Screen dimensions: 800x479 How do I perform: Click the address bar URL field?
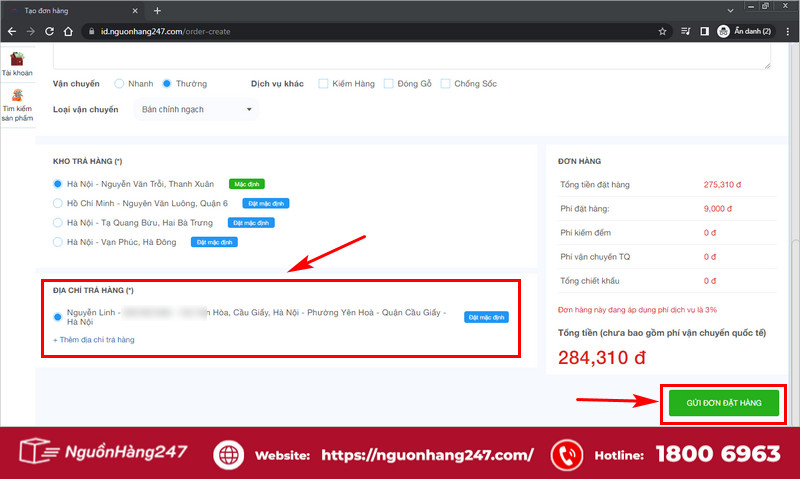372,31
